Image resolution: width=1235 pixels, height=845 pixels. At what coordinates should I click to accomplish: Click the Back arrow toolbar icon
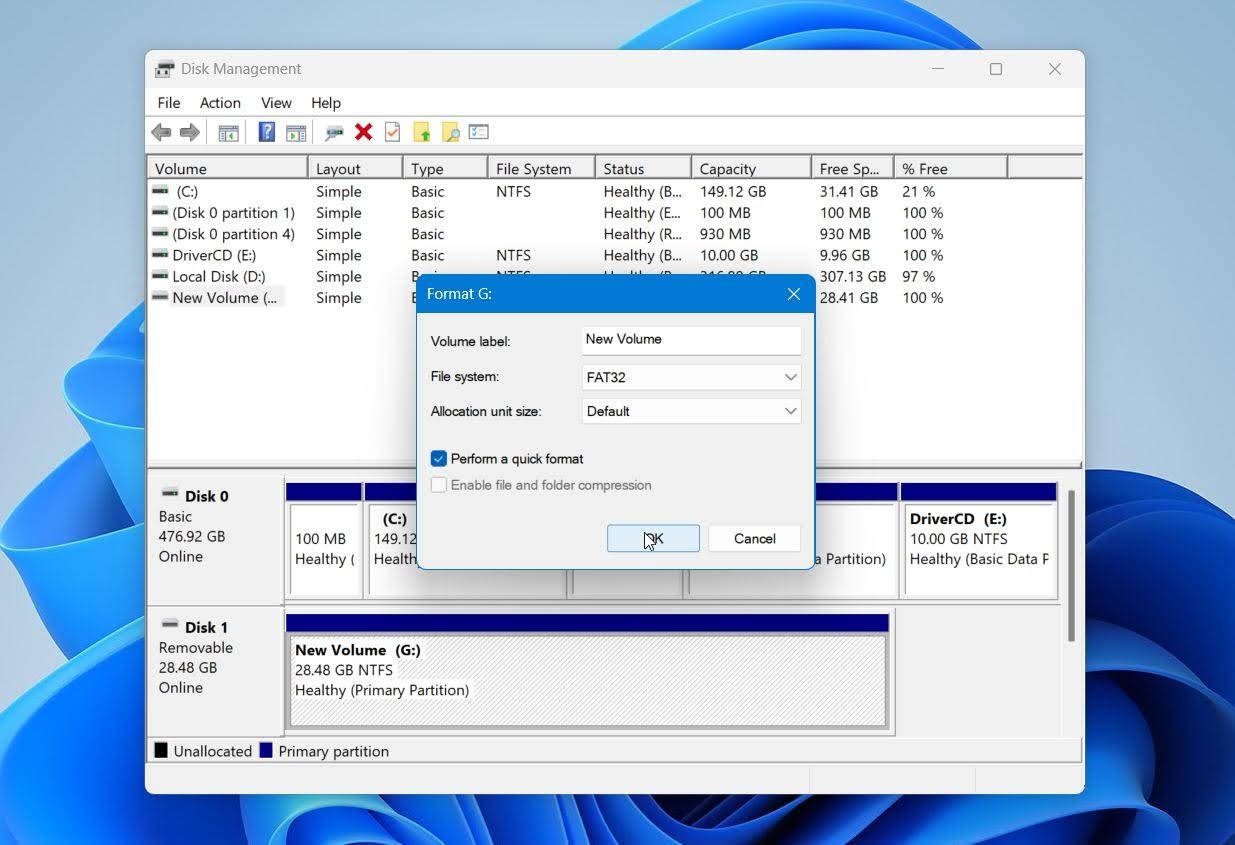point(161,132)
